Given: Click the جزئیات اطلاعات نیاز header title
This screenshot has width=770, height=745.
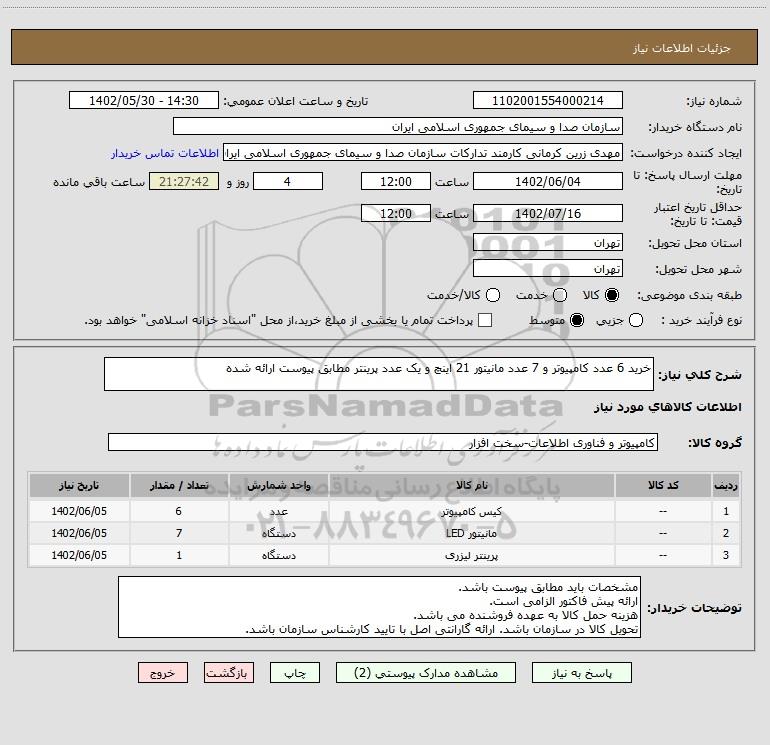Looking at the screenshot, I should pyautogui.click(x=681, y=48).
